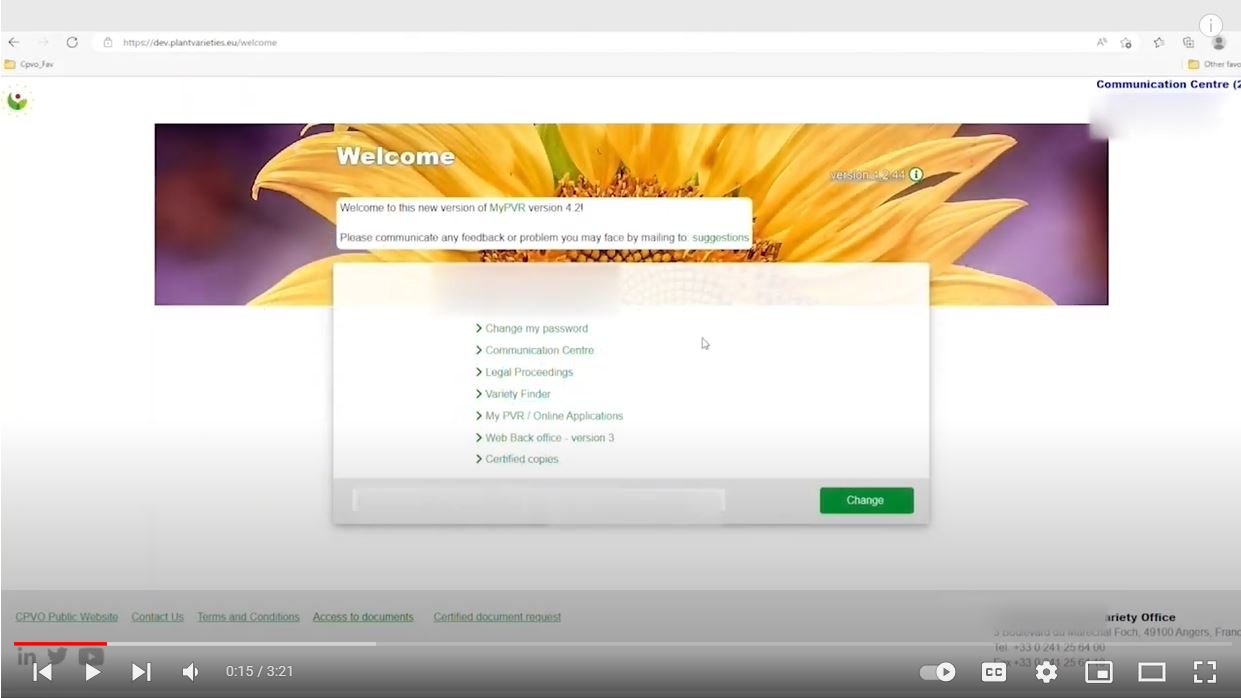Open the video settings gear

[x=1046, y=672]
